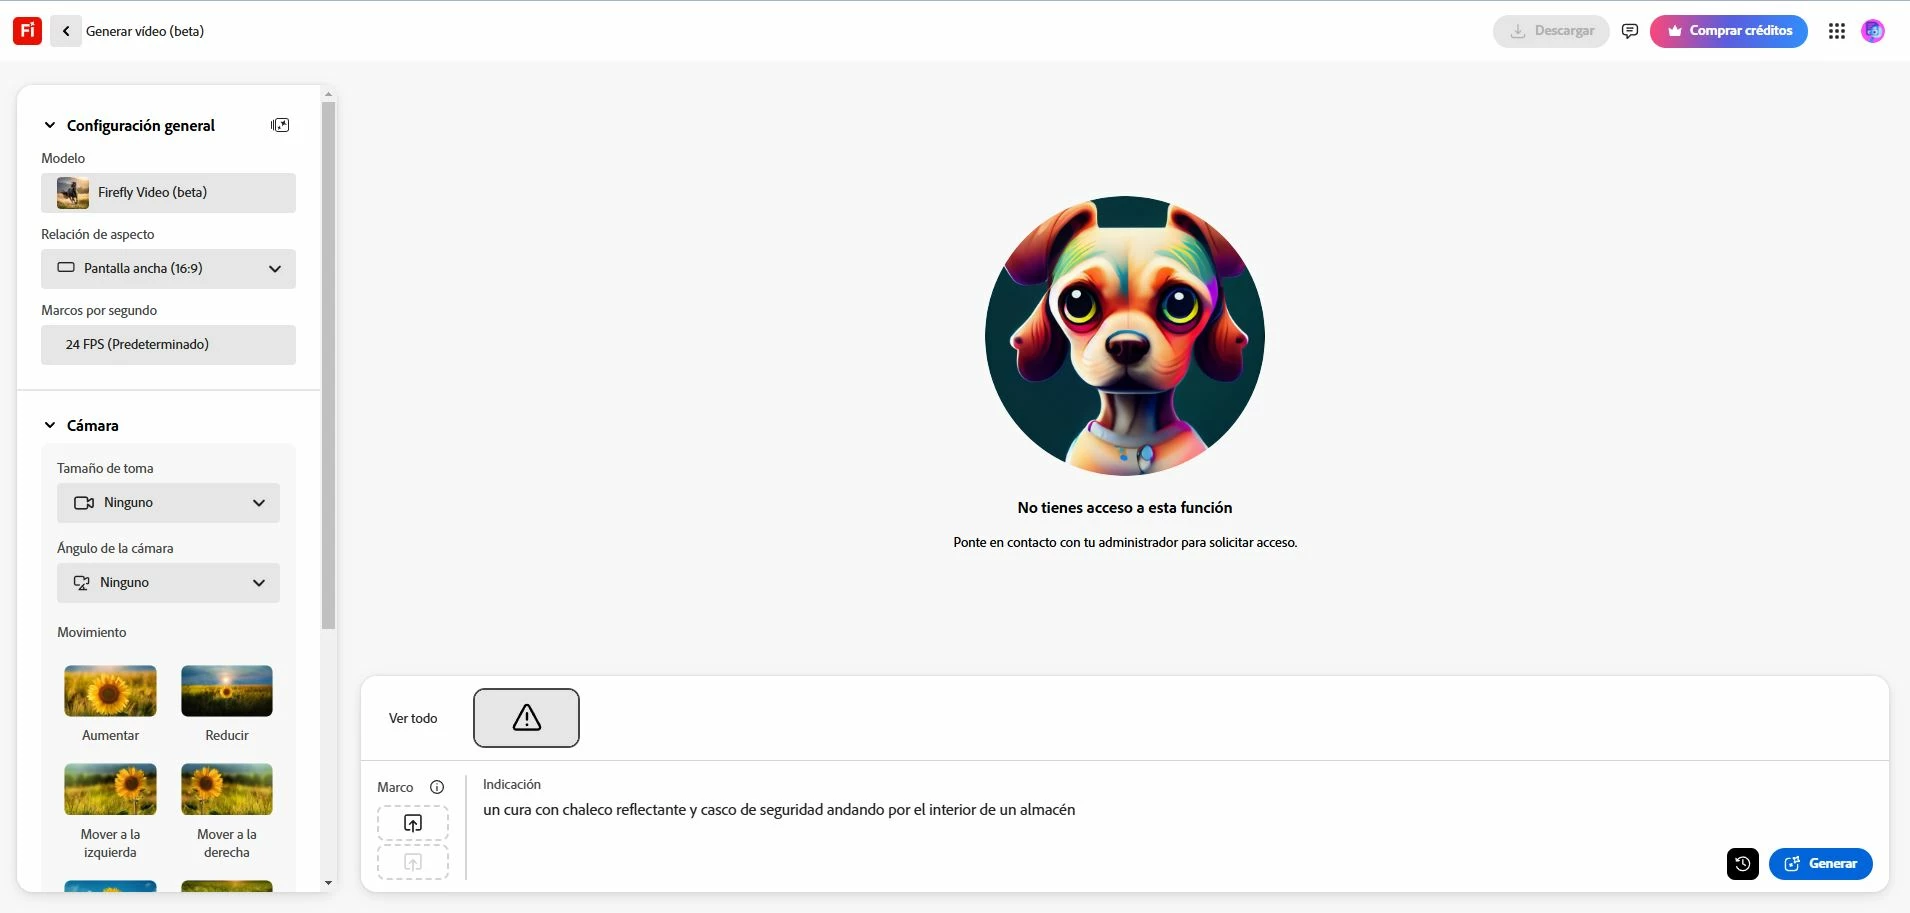Viewport: 1910px width, 913px height.
Task: Choose the Mover a la derecha movement
Action: [x=227, y=789]
